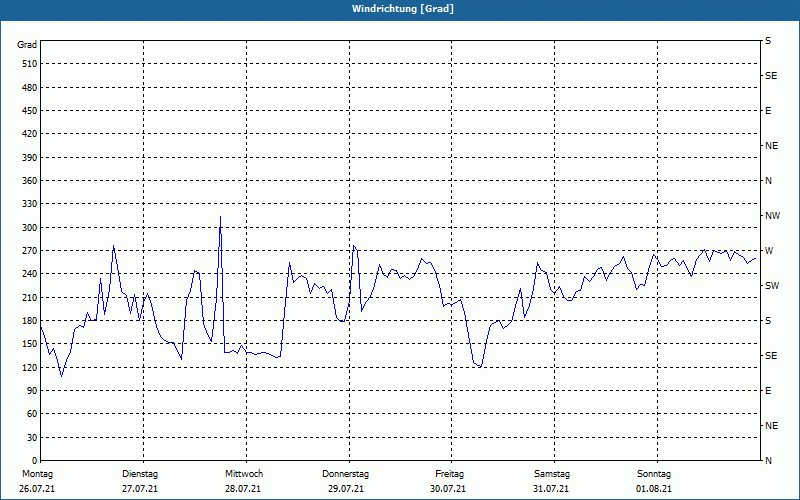This screenshot has width=800, height=500.
Task: Select the 450 left axis value
Action: 30,111
